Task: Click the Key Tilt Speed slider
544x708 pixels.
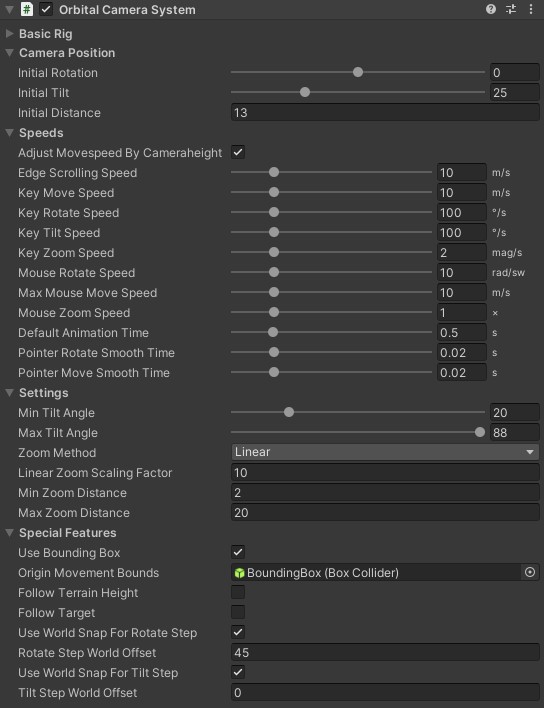Action: (x=331, y=233)
